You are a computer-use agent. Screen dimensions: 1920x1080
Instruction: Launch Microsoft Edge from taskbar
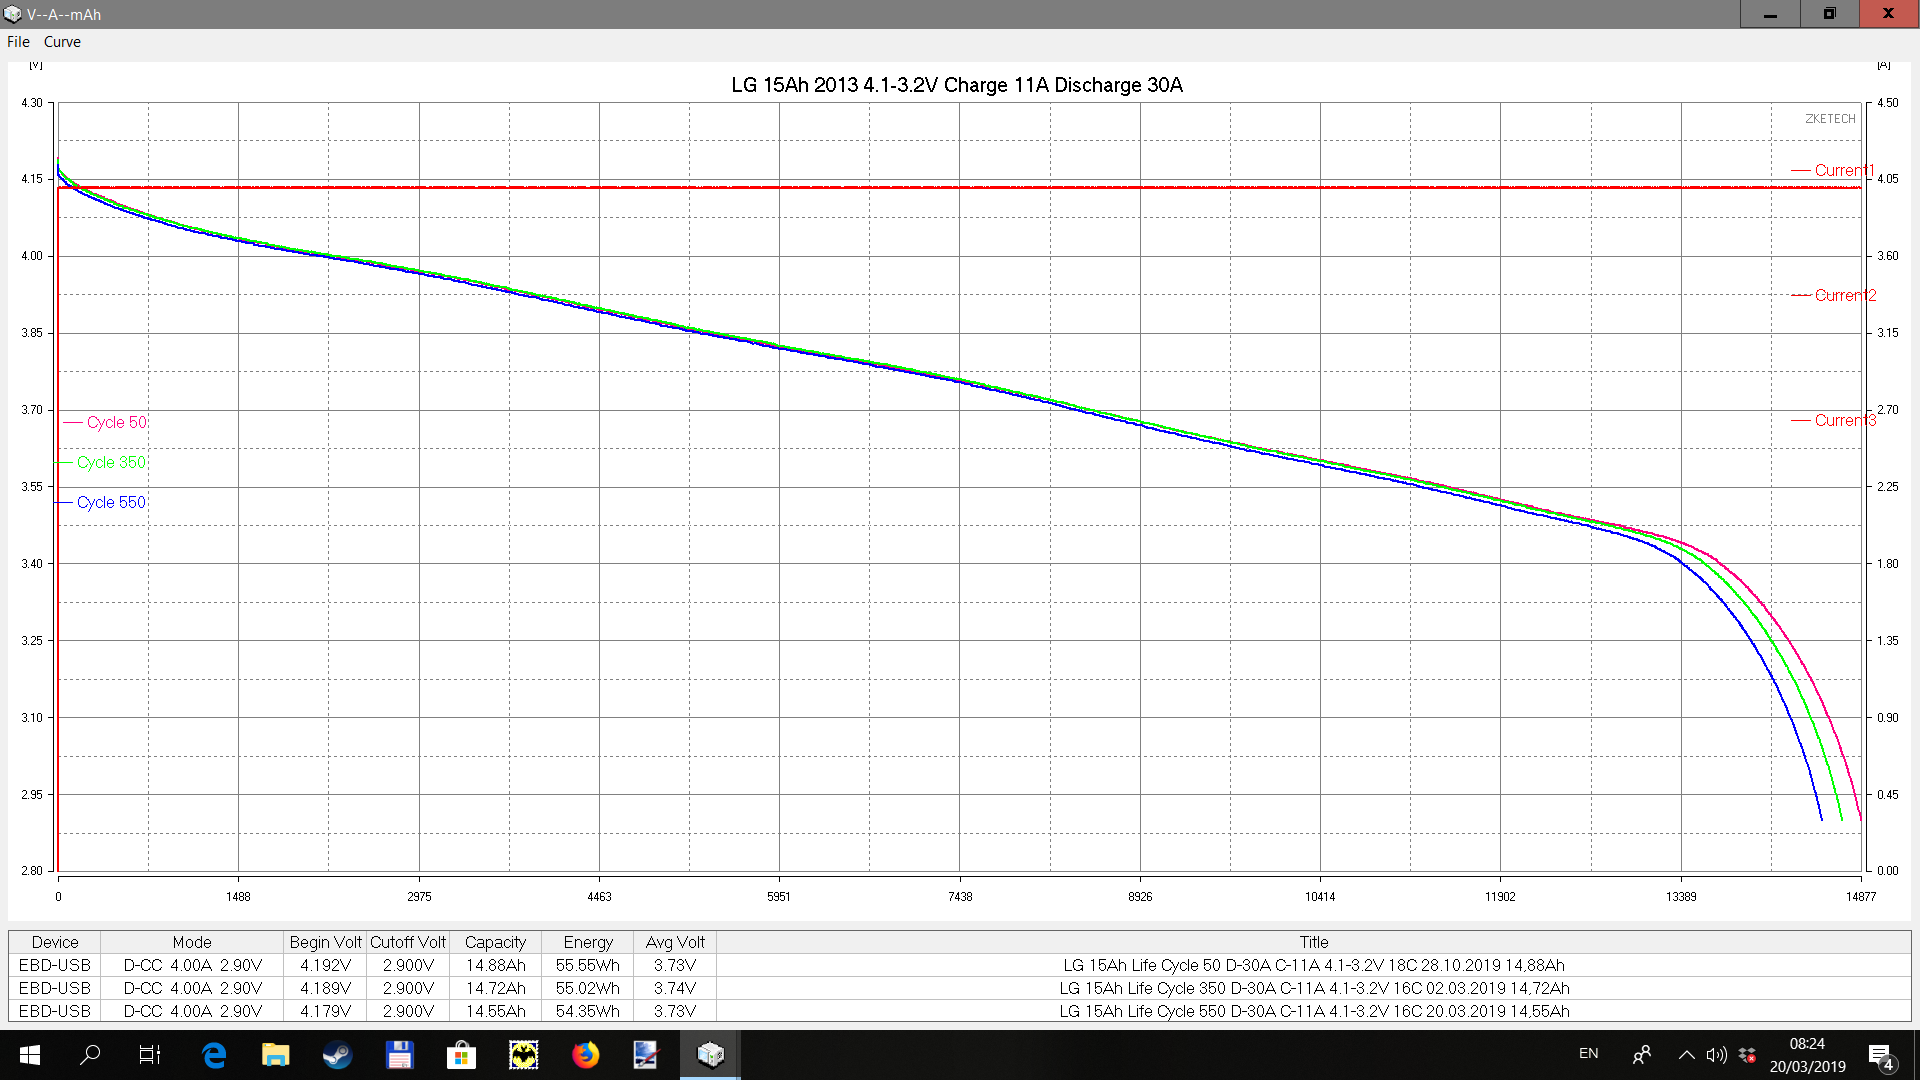tap(214, 1054)
